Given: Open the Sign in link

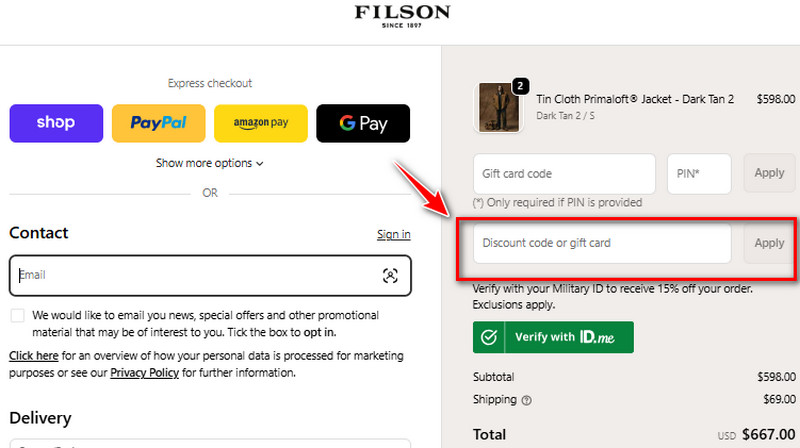Looking at the screenshot, I should [393, 234].
